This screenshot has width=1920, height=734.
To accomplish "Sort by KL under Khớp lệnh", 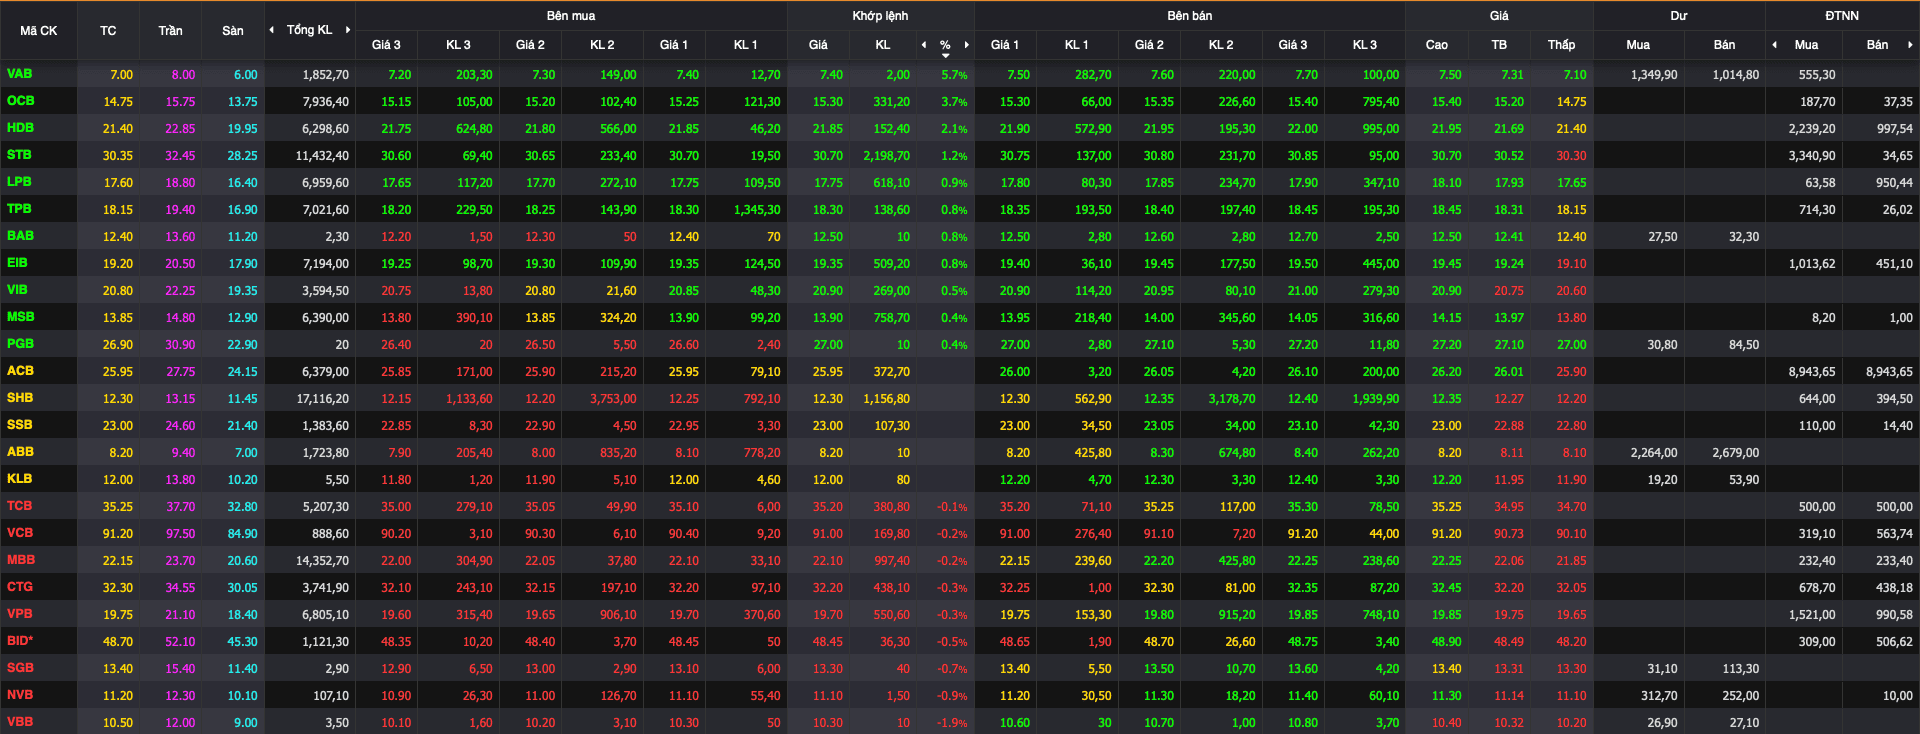I will click(882, 45).
